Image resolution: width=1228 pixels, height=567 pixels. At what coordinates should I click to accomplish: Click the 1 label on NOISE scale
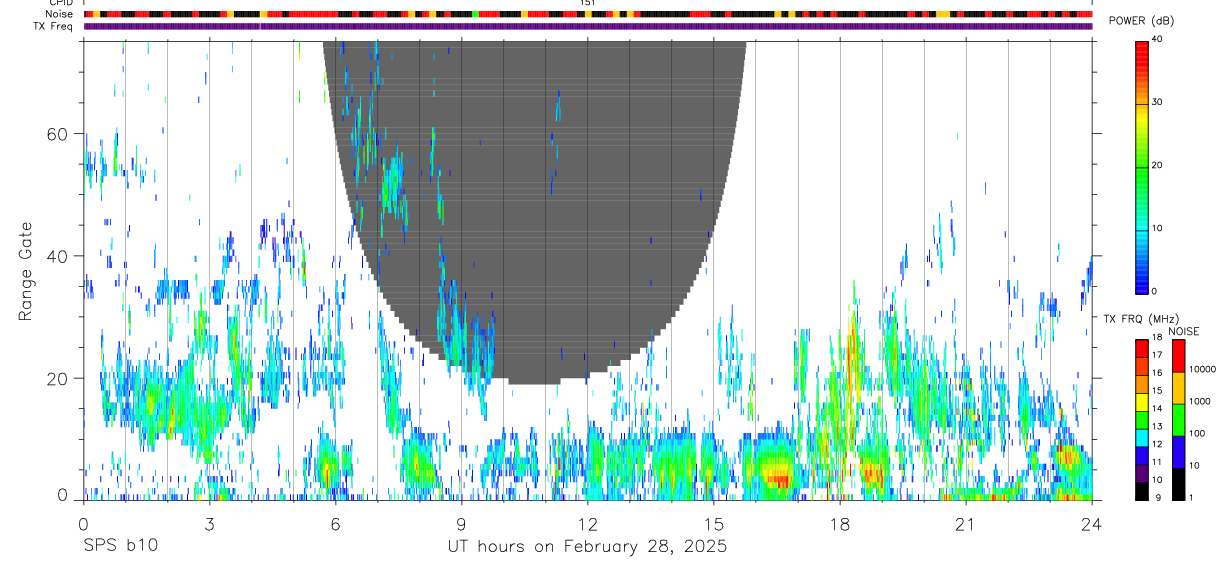(1191, 497)
